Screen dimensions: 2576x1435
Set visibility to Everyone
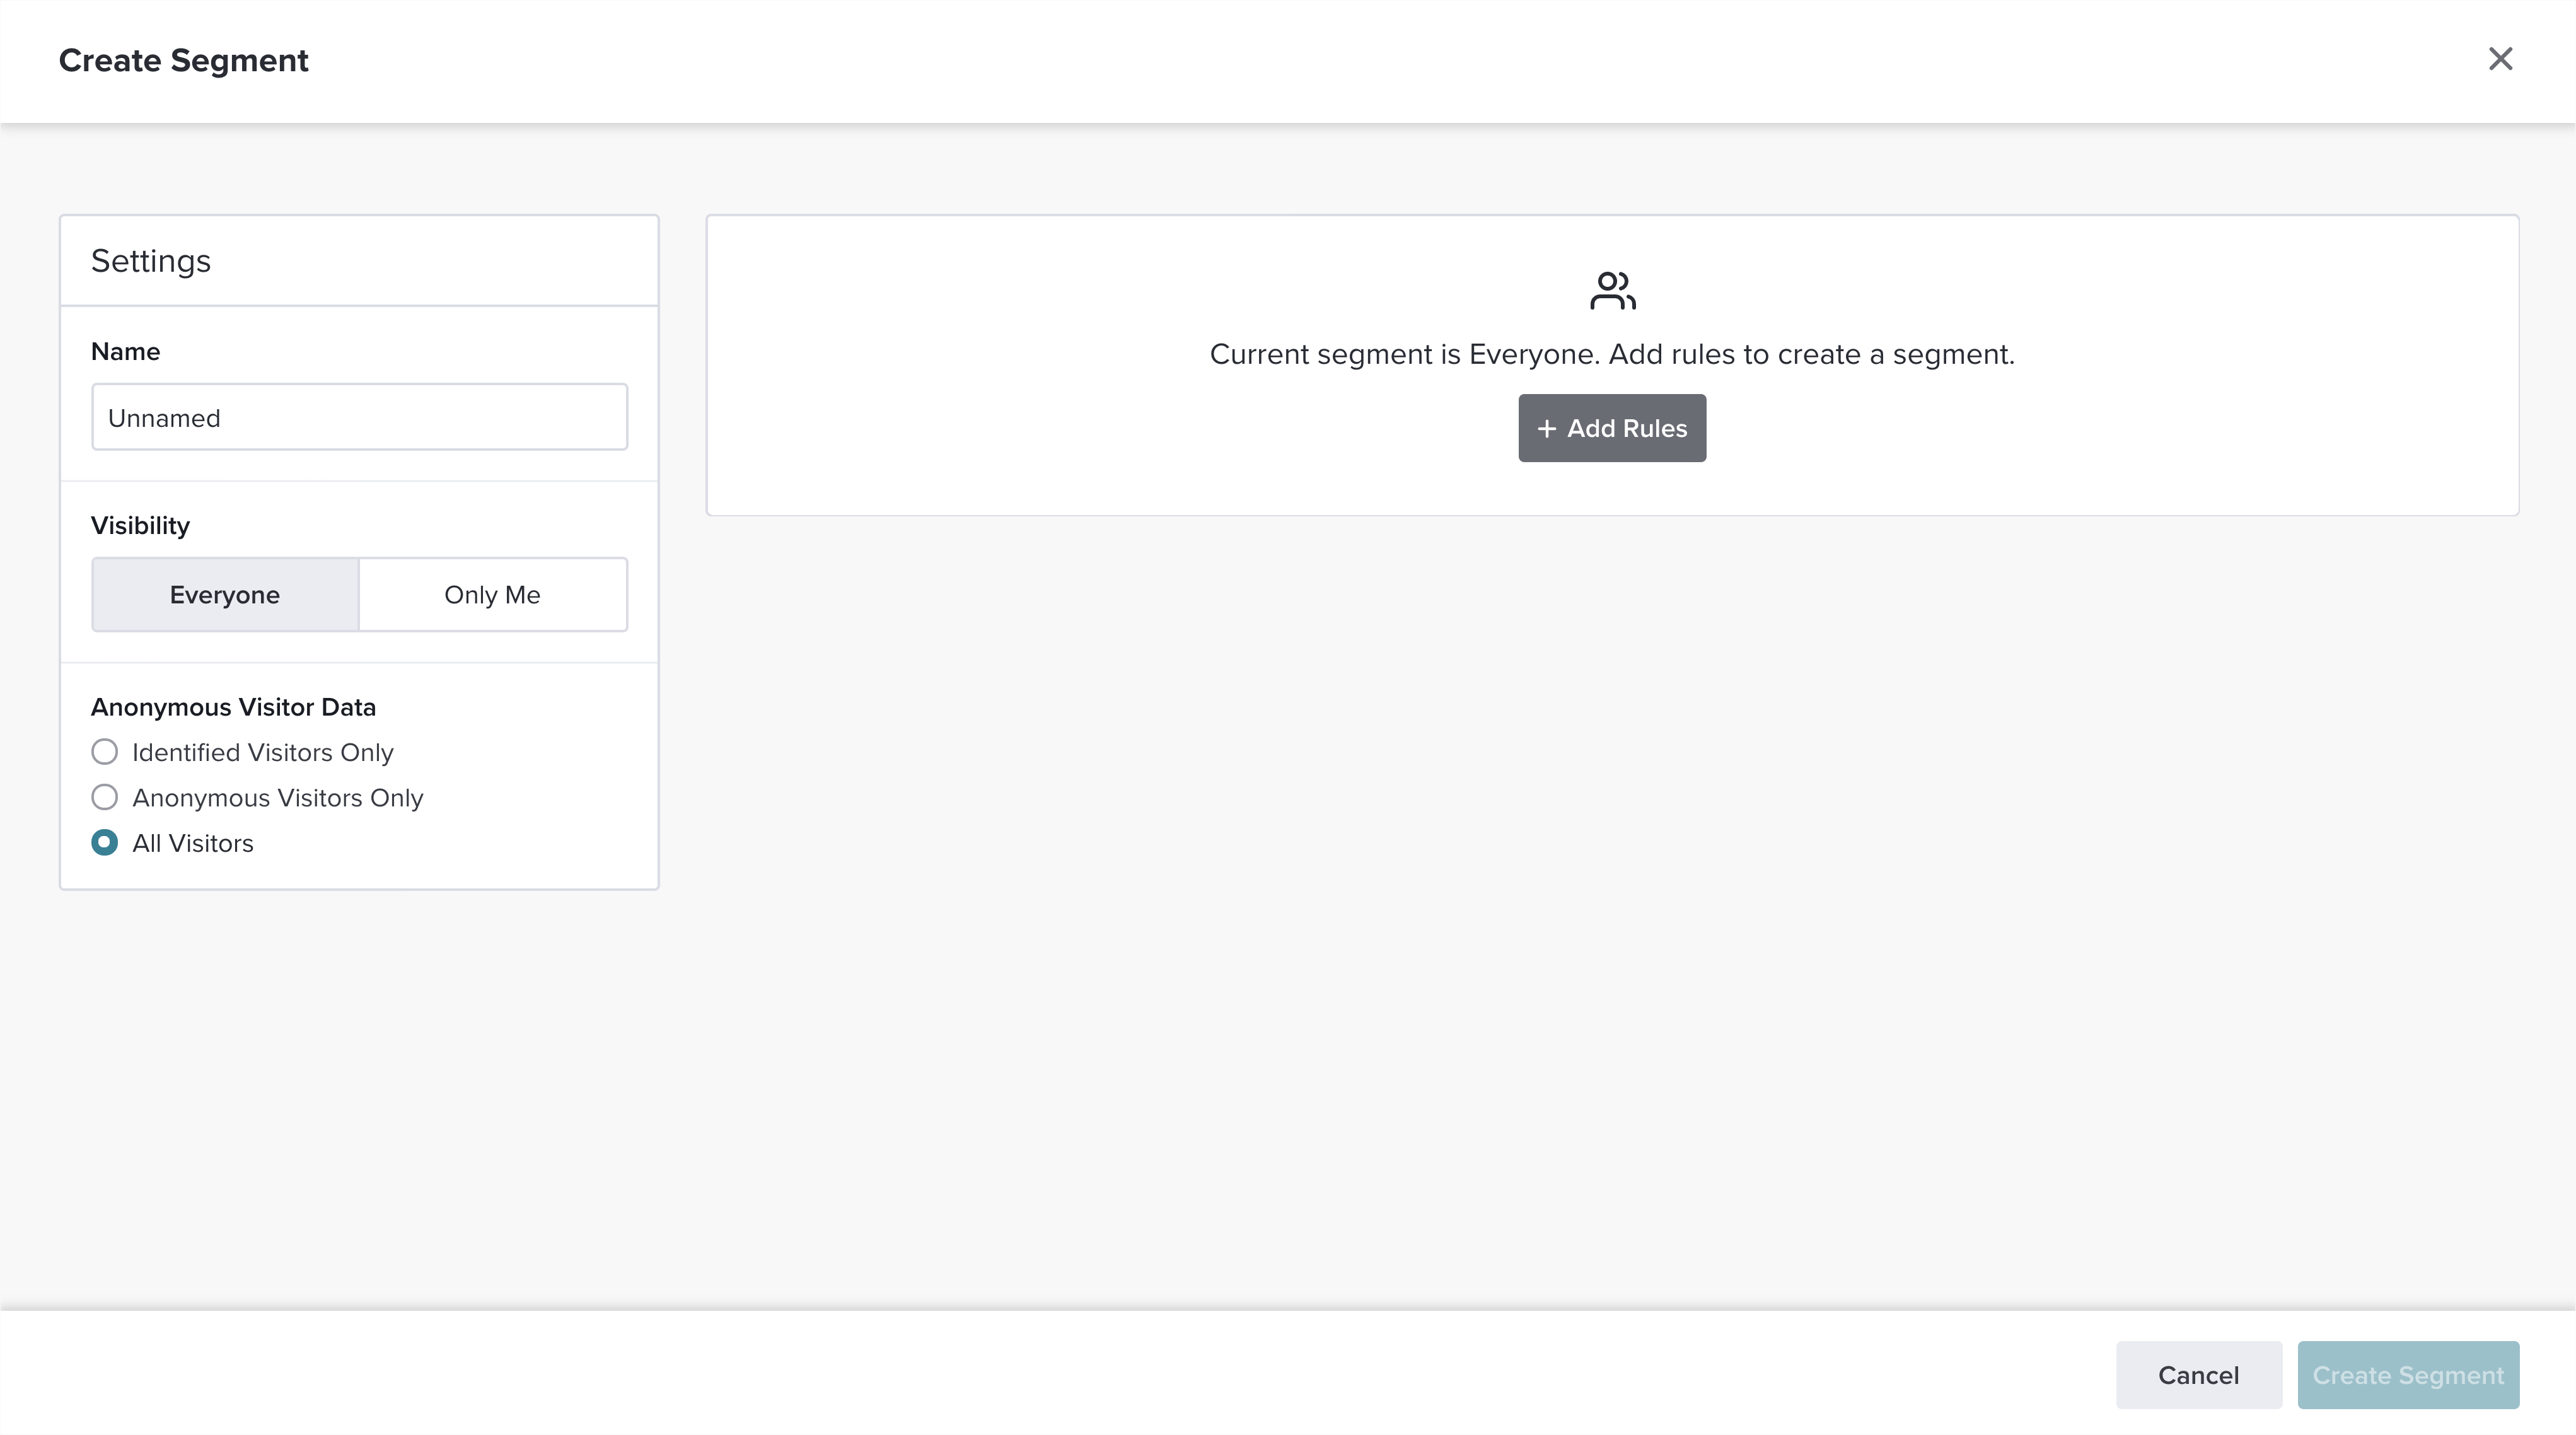pos(225,594)
